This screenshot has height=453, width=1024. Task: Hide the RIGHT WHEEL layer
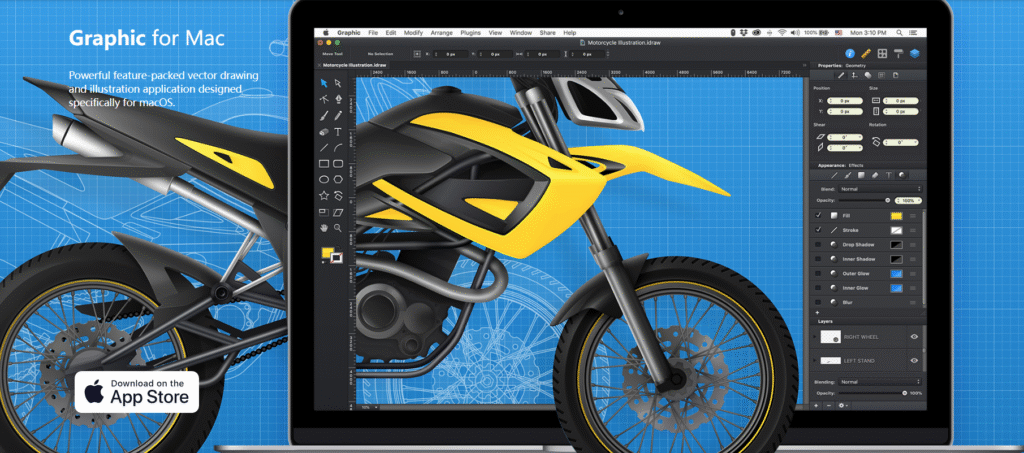pos(914,337)
